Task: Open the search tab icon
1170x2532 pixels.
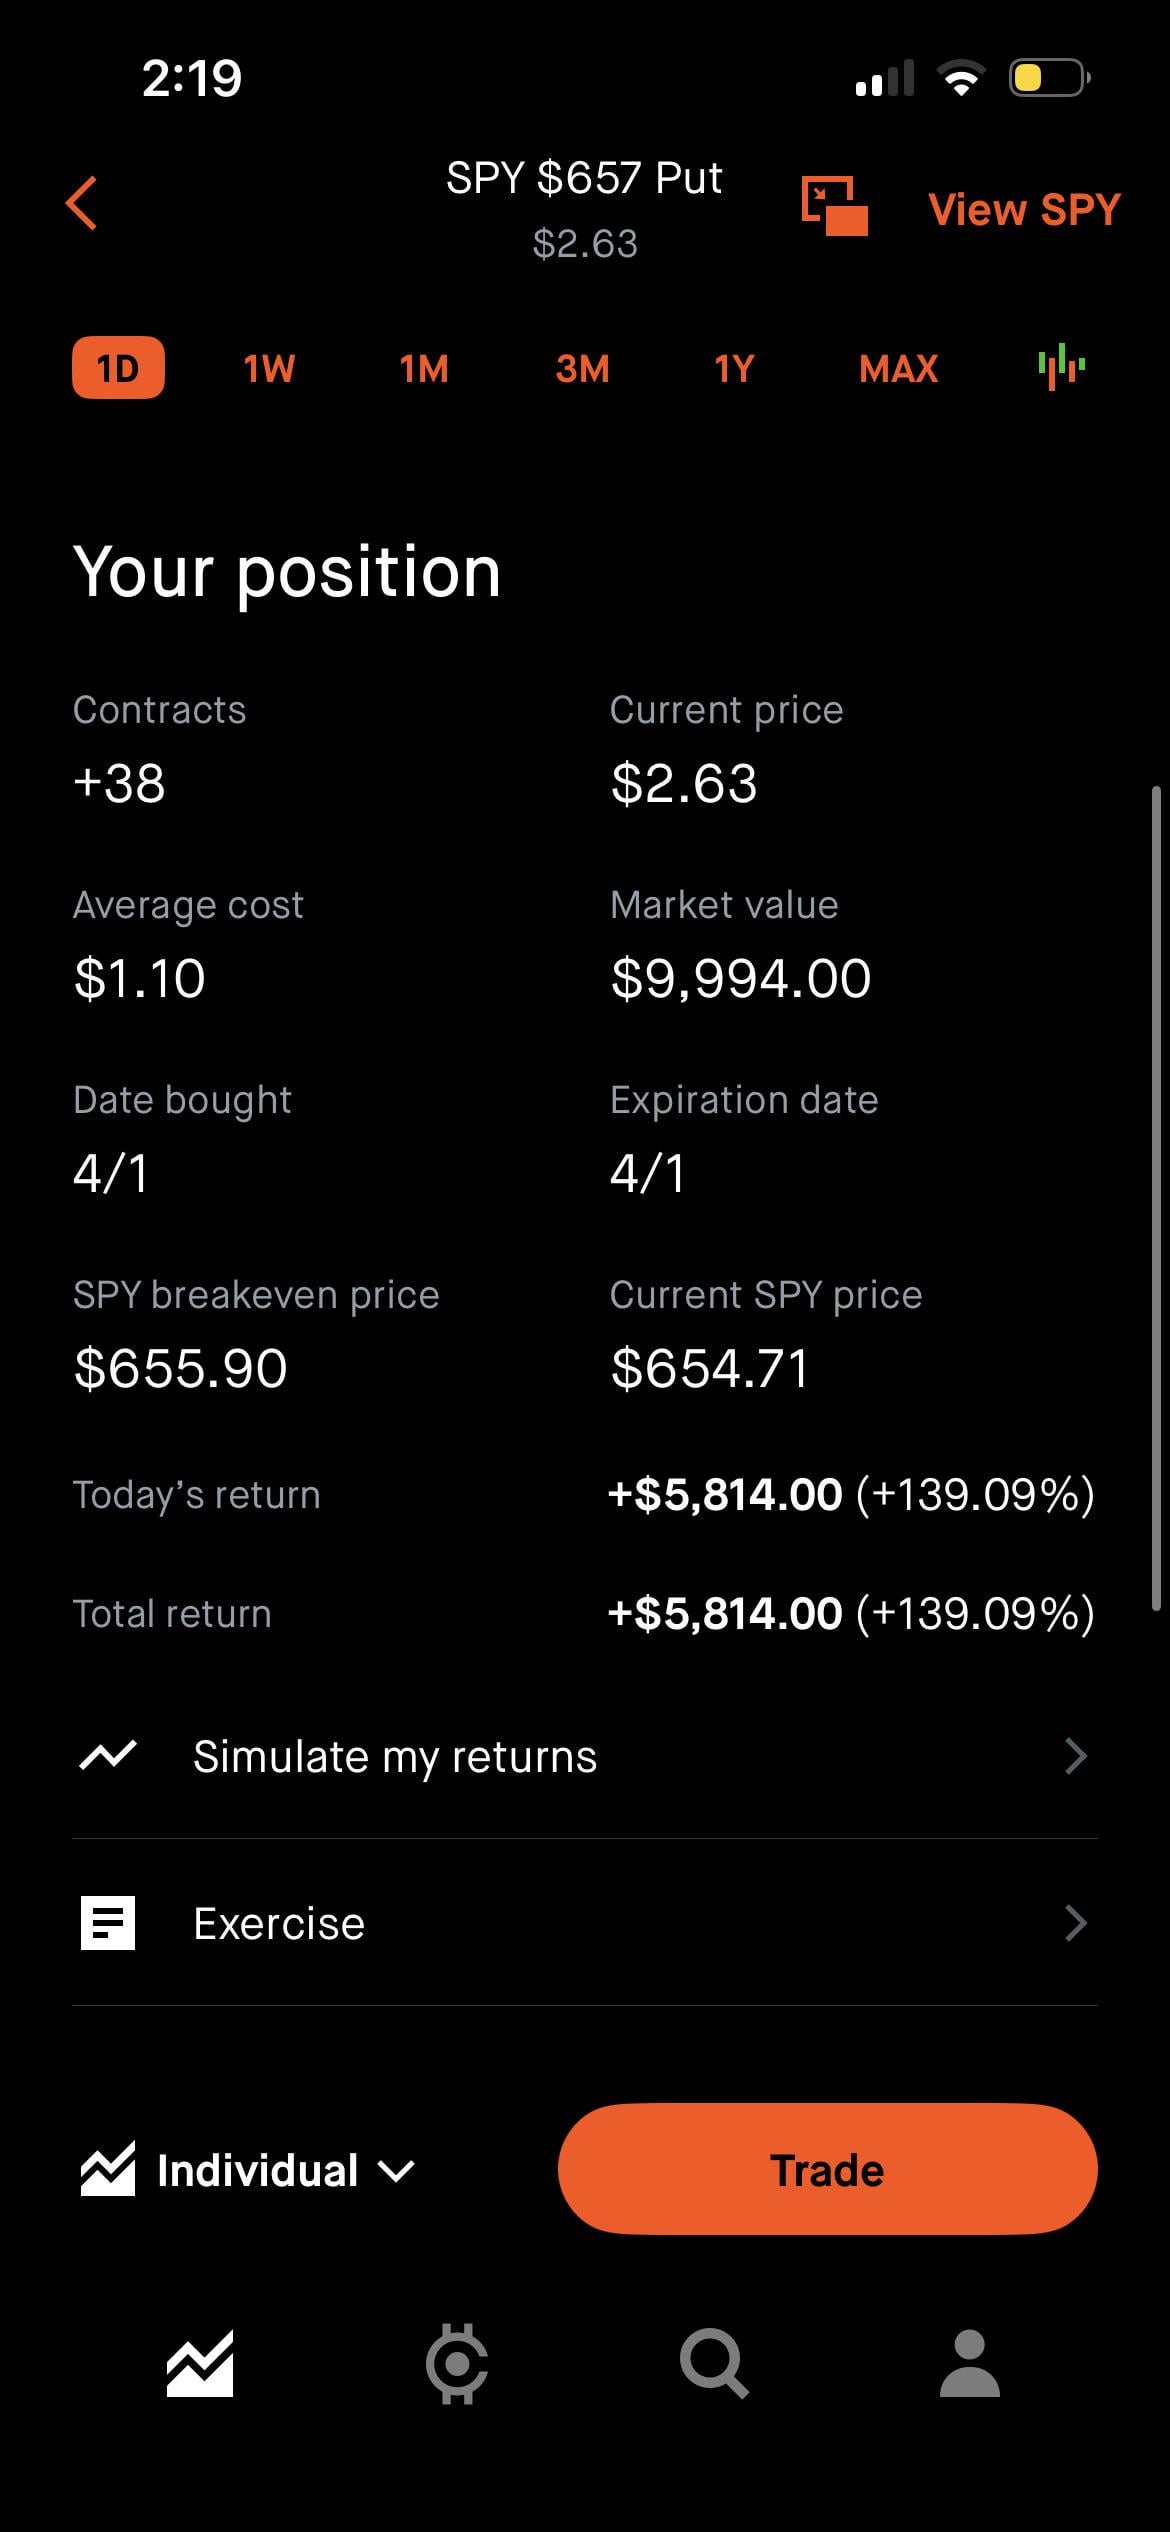Action: pos(713,2364)
